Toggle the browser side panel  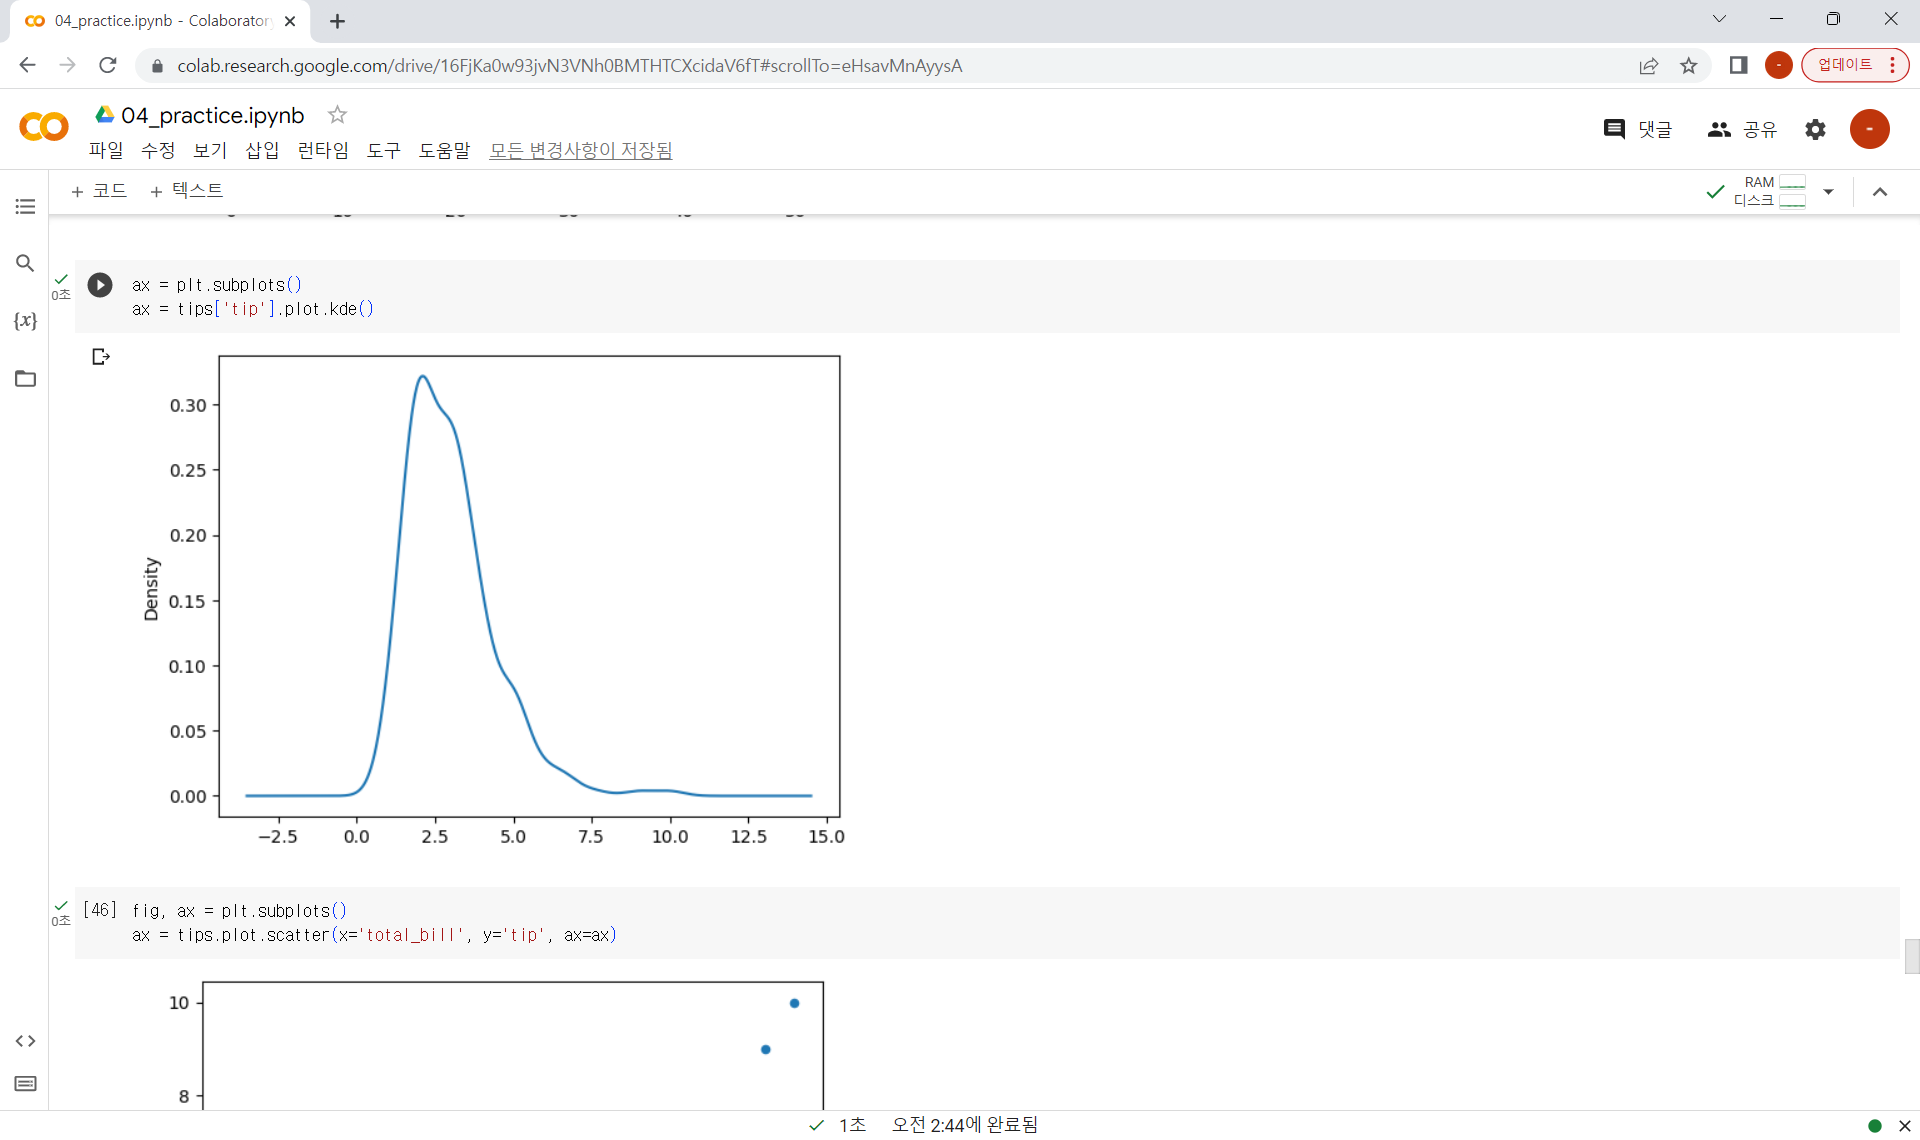[1738, 66]
